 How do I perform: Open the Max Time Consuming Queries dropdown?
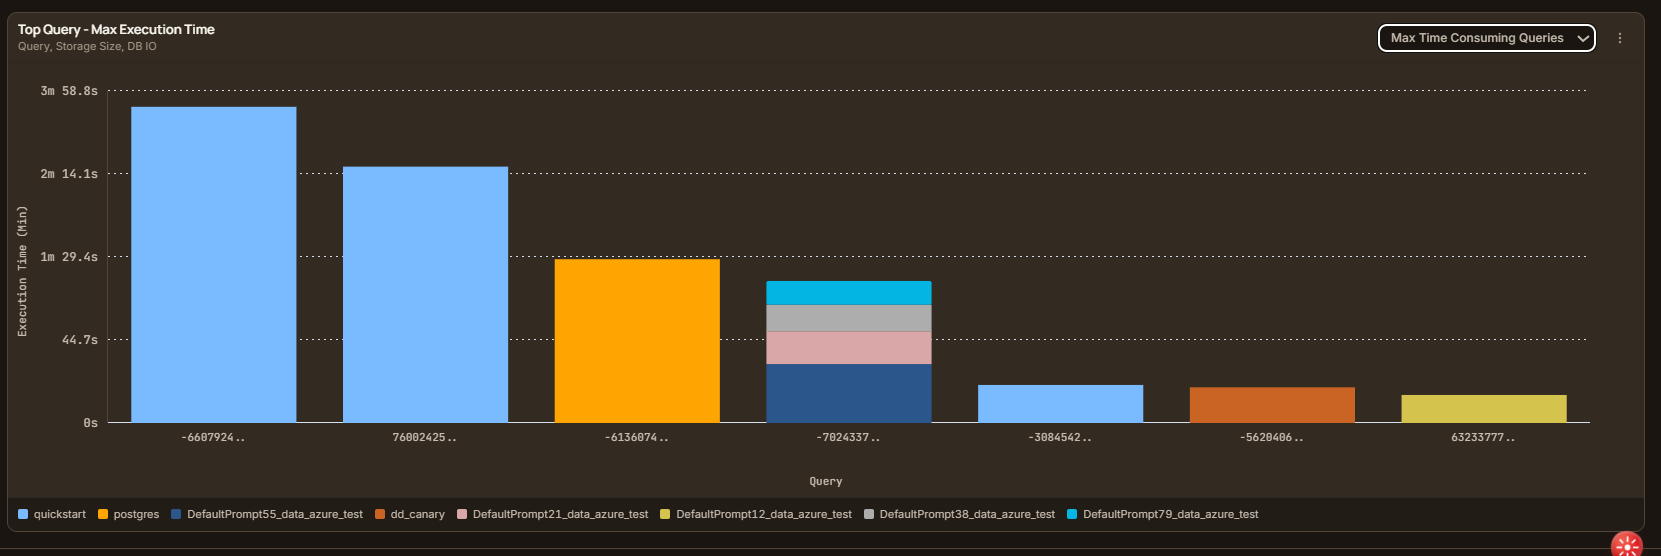[1486, 38]
